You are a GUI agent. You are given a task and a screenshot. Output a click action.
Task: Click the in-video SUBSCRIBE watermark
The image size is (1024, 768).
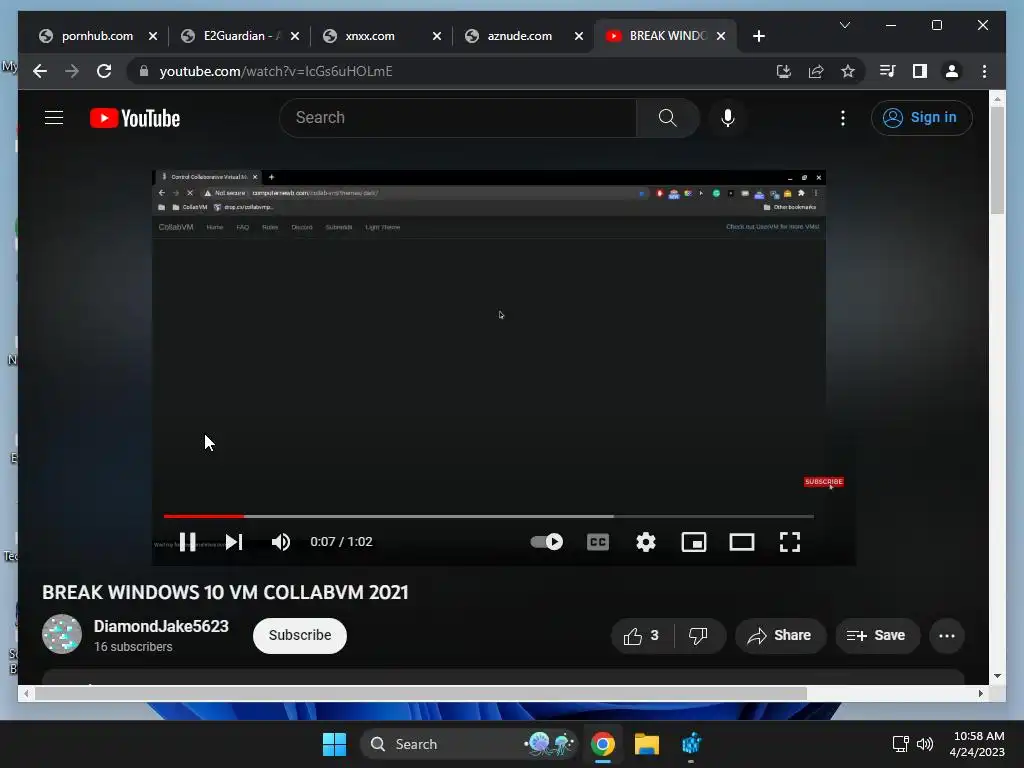(x=824, y=482)
